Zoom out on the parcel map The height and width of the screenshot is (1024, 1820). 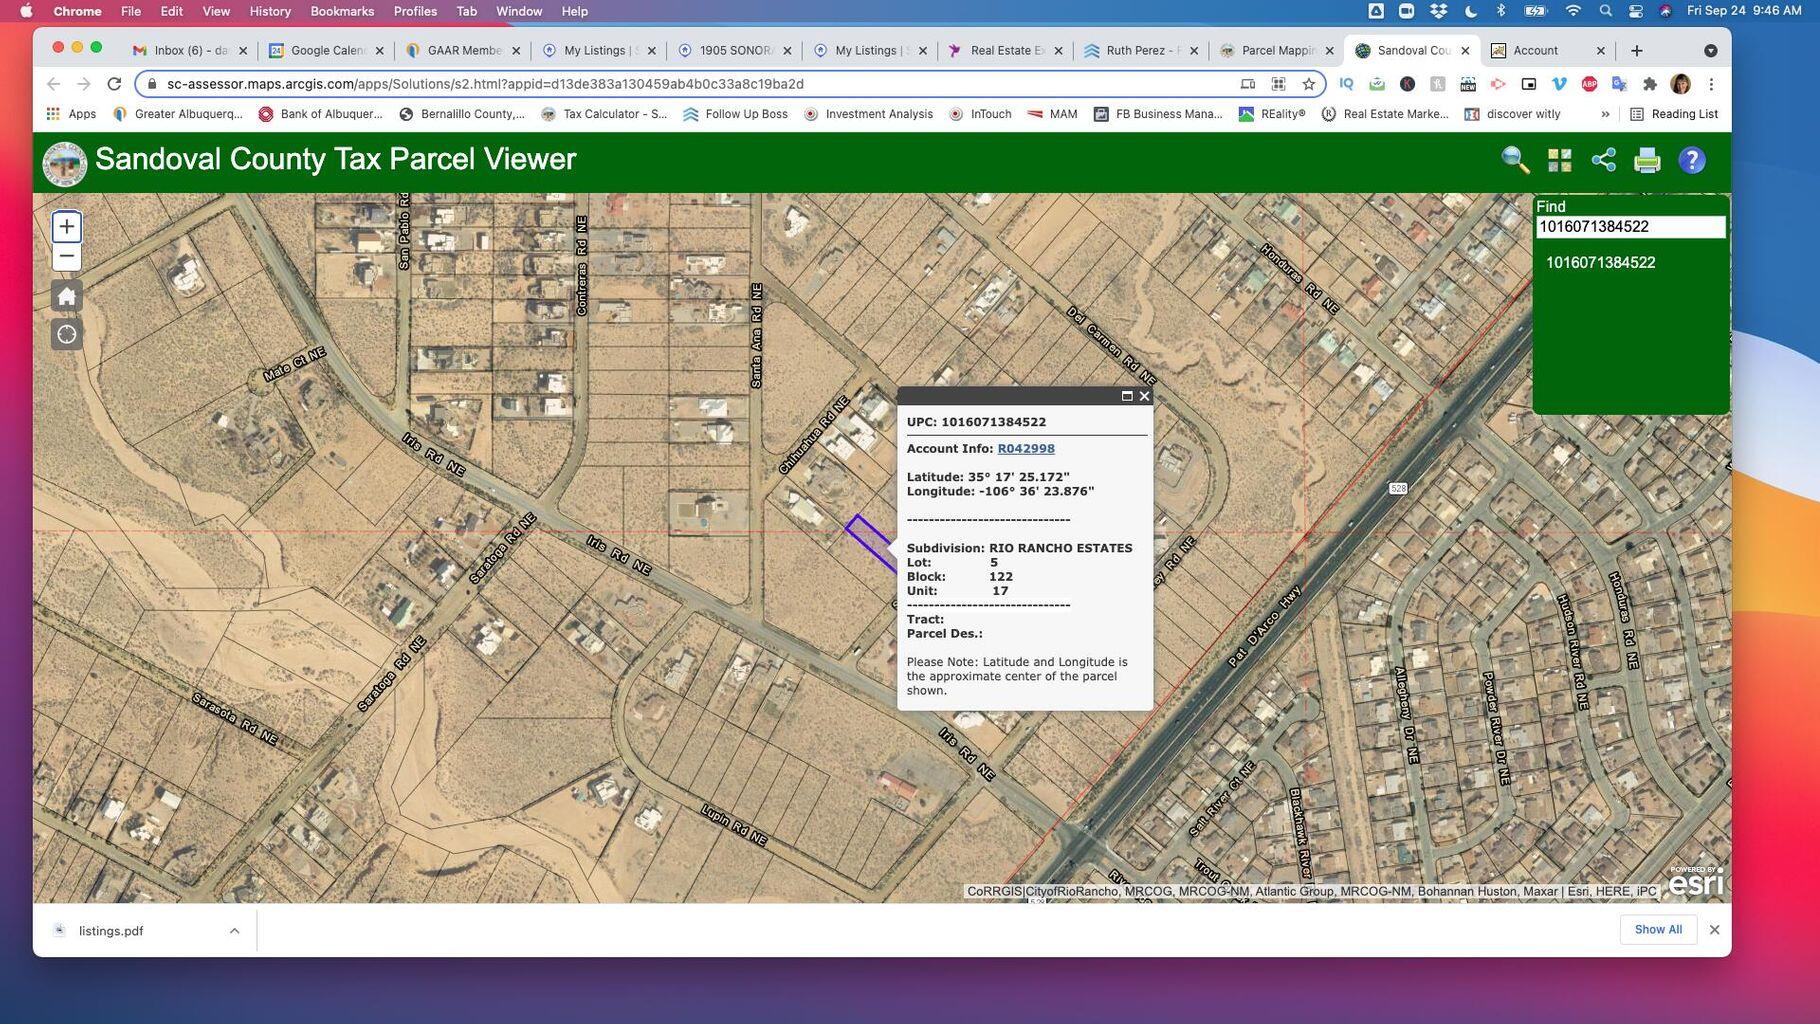[67, 256]
